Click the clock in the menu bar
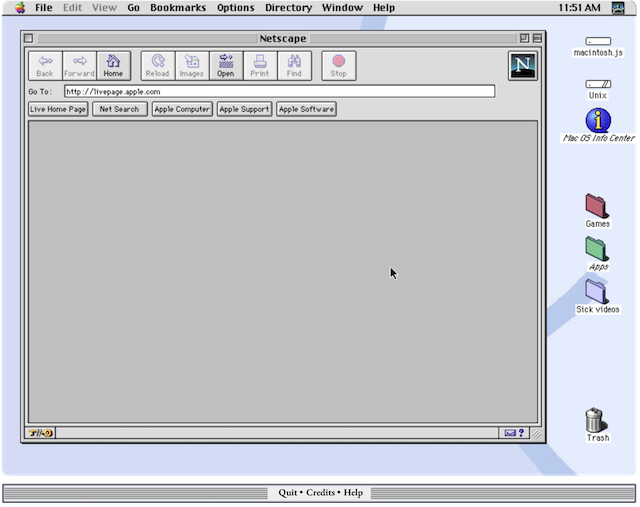This screenshot has height=507, width=640. coord(579,8)
